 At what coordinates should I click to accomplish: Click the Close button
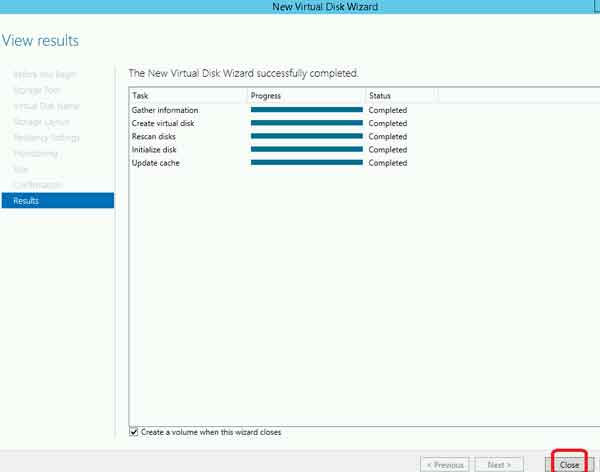click(x=569, y=465)
